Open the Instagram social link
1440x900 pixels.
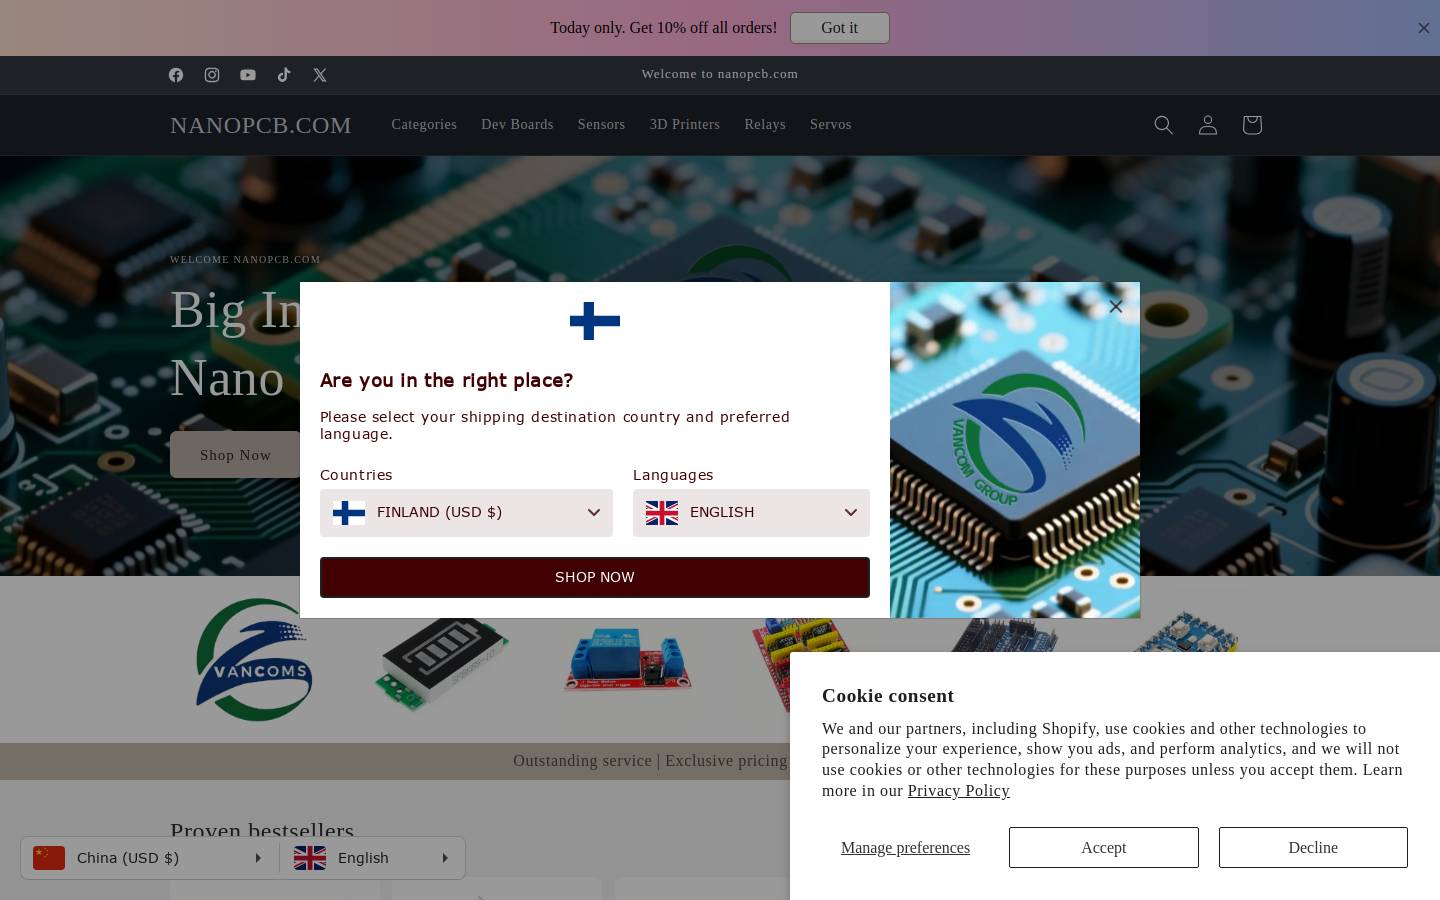[x=212, y=75]
